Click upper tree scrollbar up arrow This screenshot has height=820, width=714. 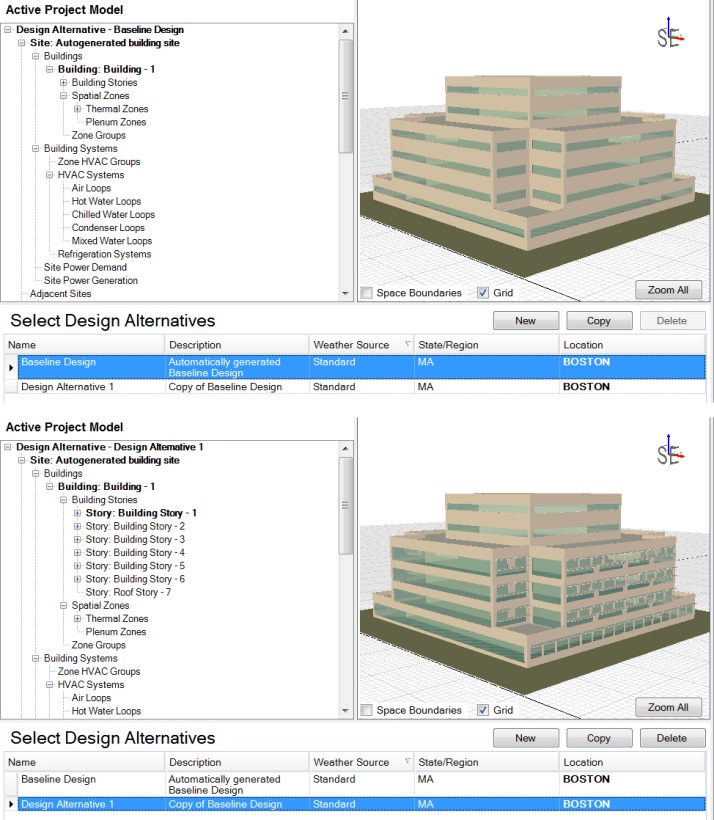coord(345,31)
